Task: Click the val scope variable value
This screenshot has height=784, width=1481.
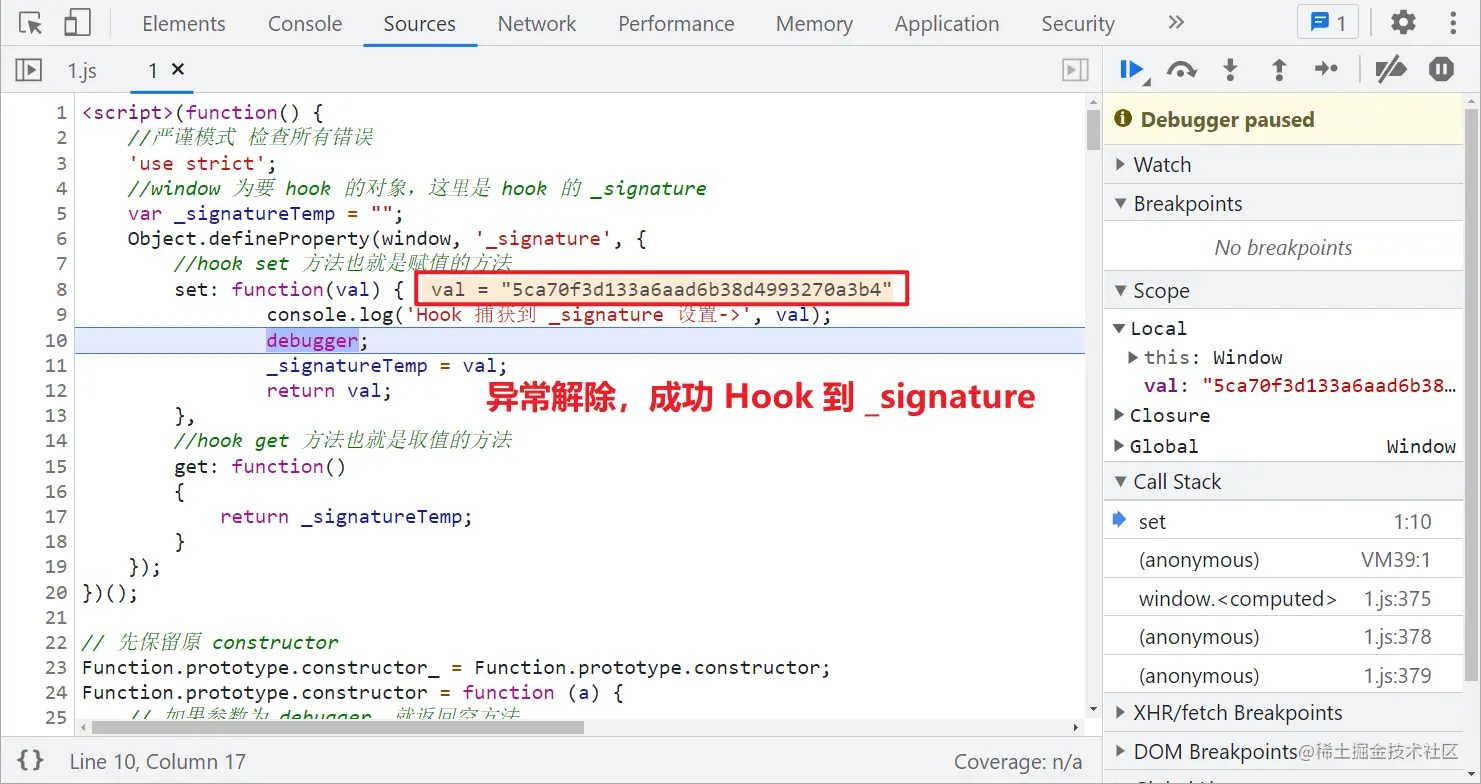Action: pos(1329,386)
